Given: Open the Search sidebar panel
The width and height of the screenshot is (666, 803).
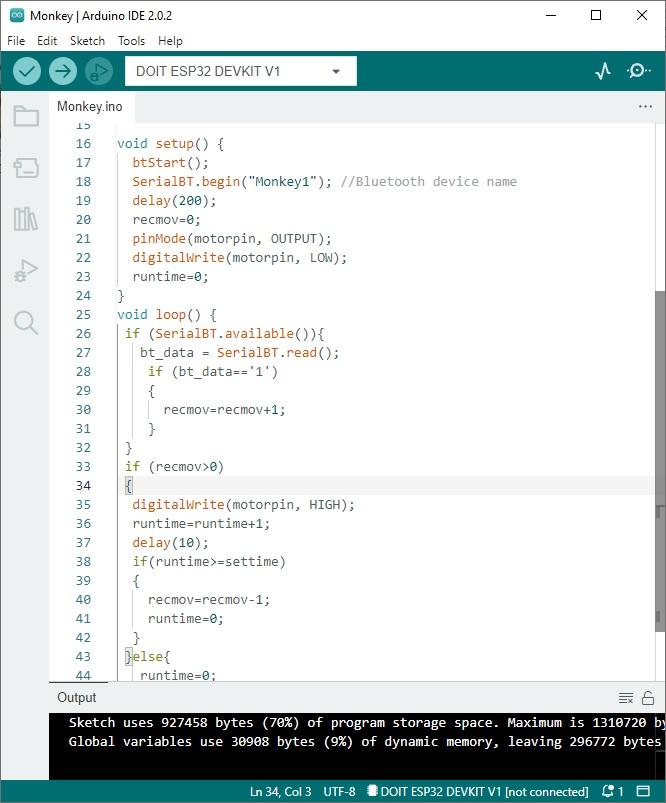Looking at the screenshot, I should [26, 323].
